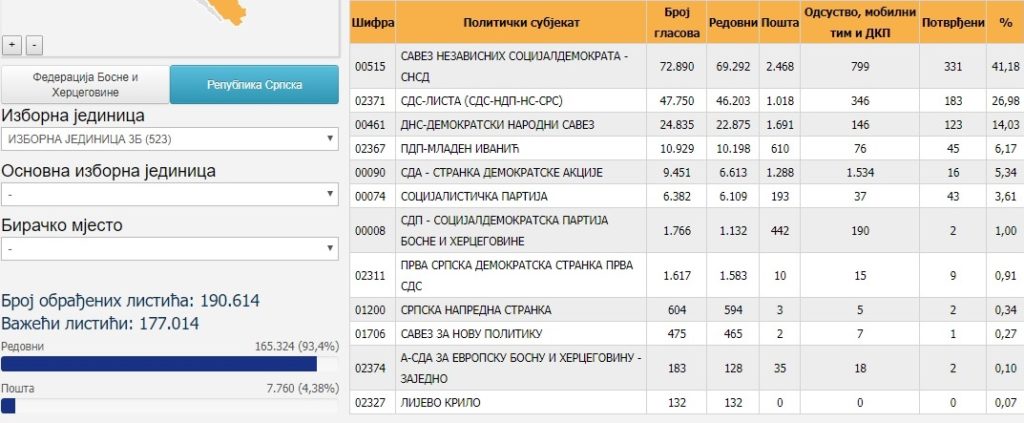Select the СДС-ЛИСТА row
This screenshot has height=423, width=1024.
pyautogui.click(x=686, y=101)
